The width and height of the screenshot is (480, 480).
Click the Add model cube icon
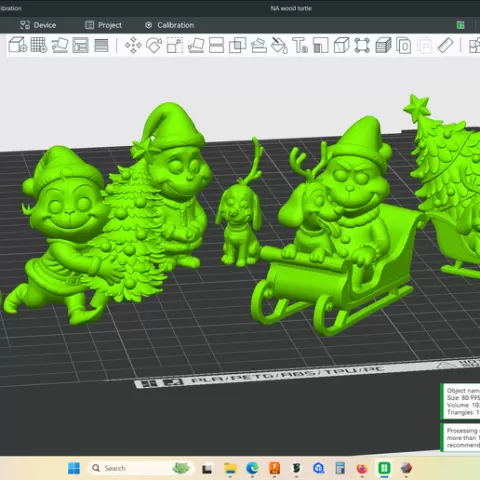pos(18,45)
